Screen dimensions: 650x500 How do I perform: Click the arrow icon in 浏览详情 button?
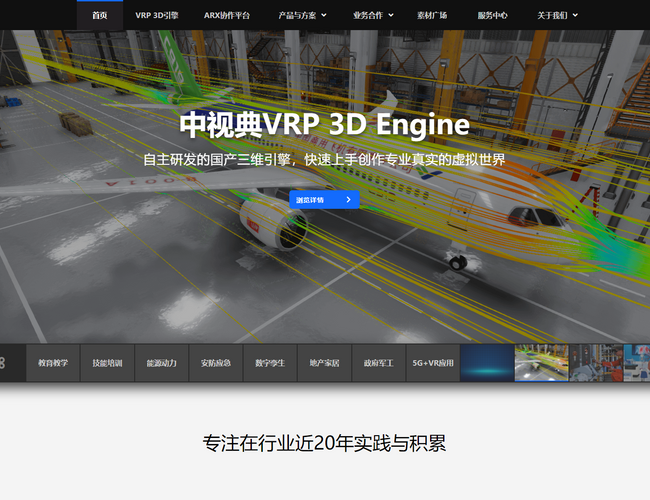[x=348, y=200]
